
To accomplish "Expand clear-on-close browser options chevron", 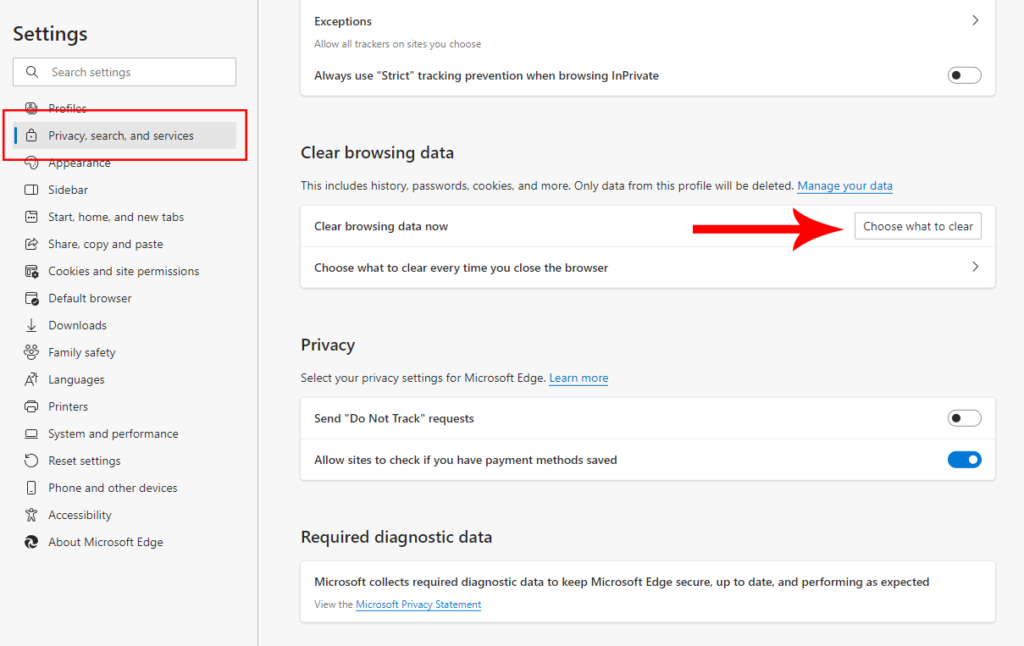I will pyautogui.click(x=975, y=267).
